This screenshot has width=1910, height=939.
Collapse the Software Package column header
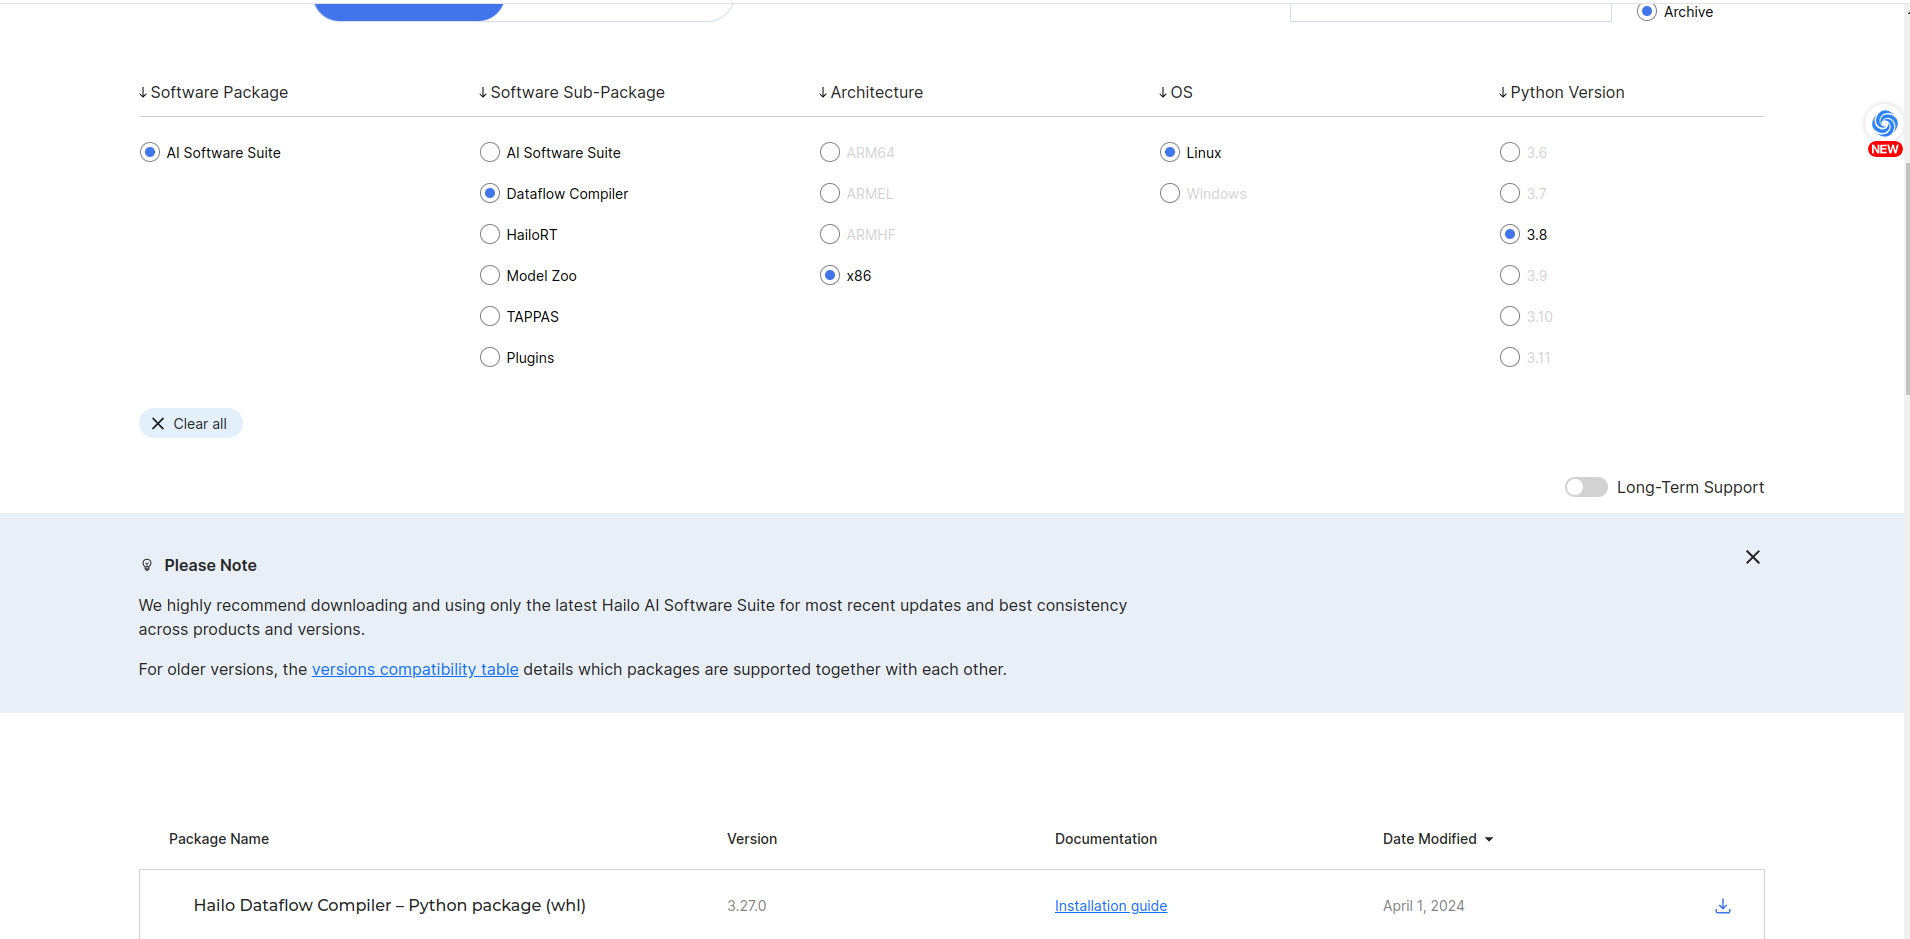(x=214, y=92)
